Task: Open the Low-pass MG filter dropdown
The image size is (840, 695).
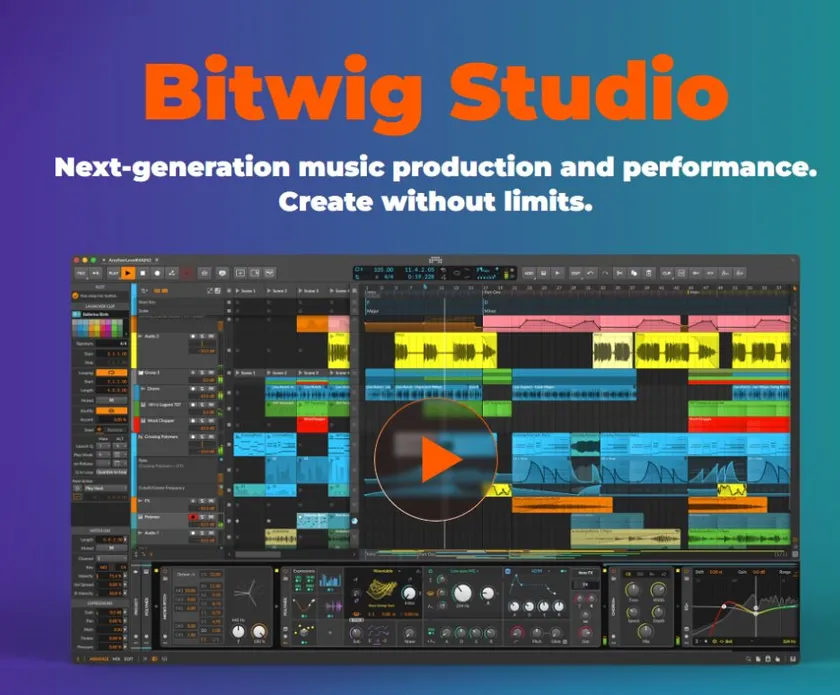Action: [x=463, y=571]
